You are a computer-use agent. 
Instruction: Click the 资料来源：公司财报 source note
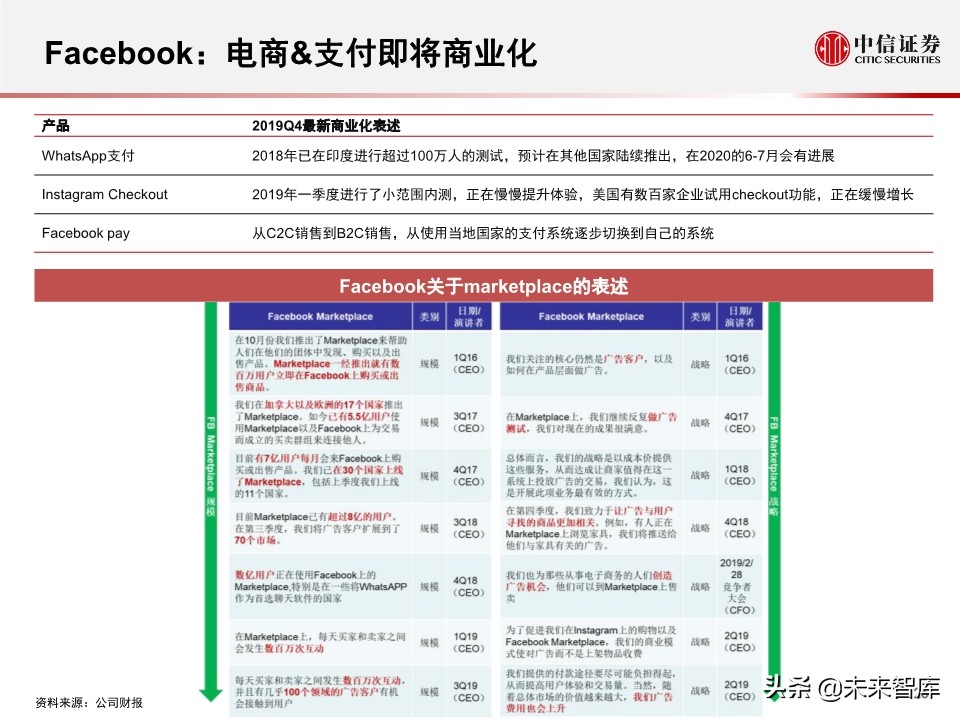[88, 703]
